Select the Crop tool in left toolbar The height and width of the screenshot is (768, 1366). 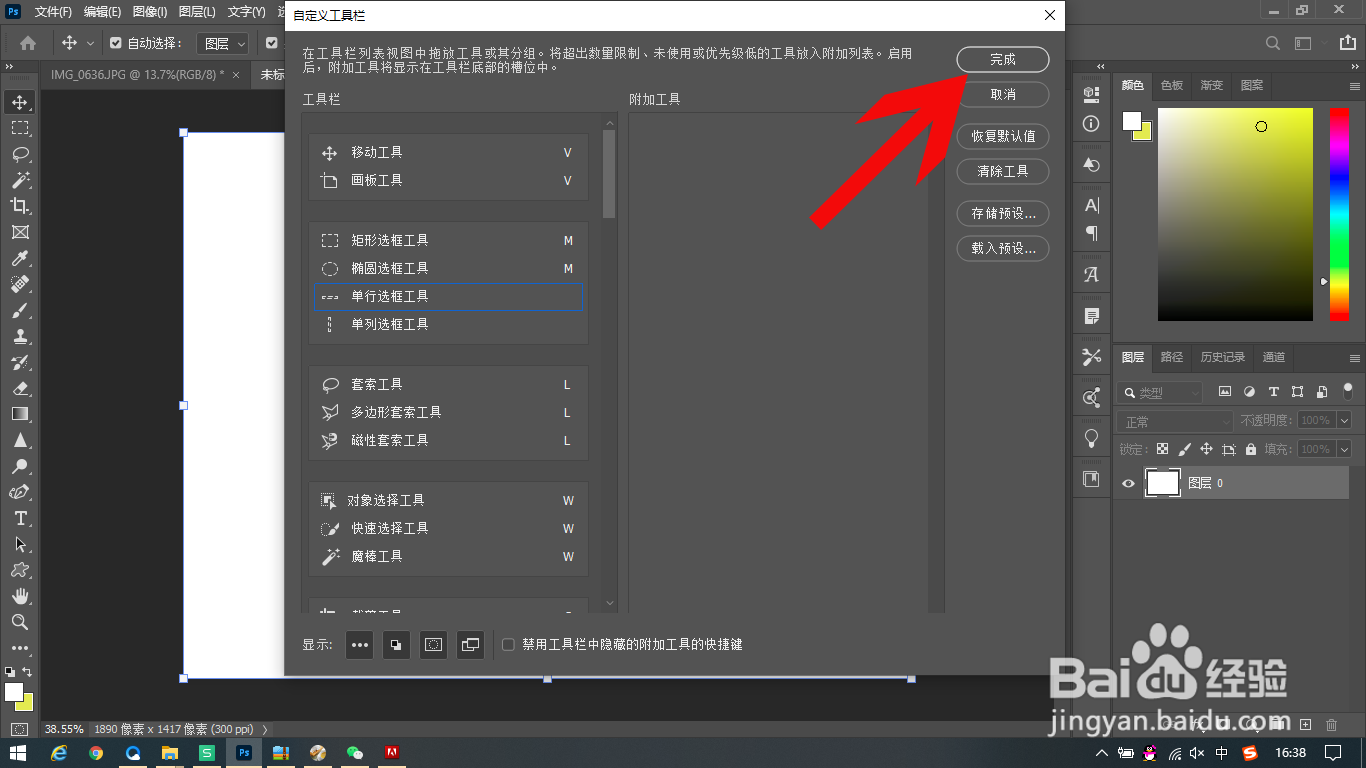[x=19, y=206]
